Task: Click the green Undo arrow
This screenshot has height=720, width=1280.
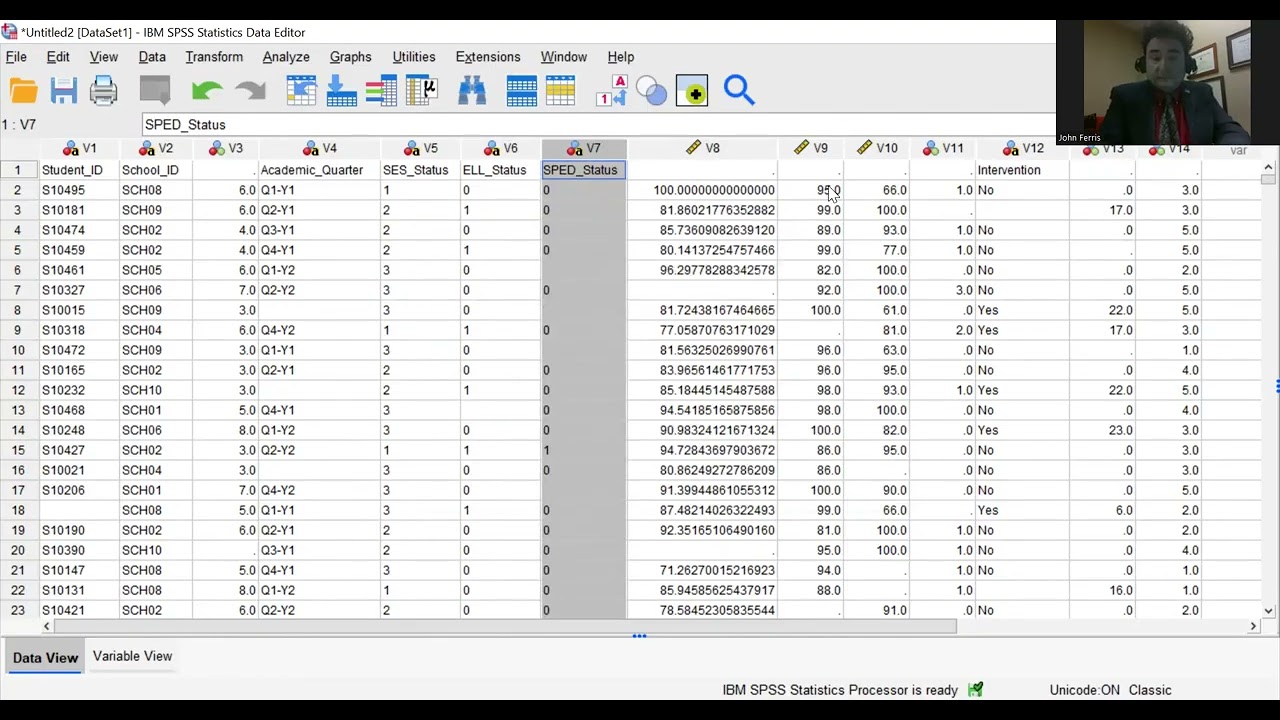Action: click(207, 91)
